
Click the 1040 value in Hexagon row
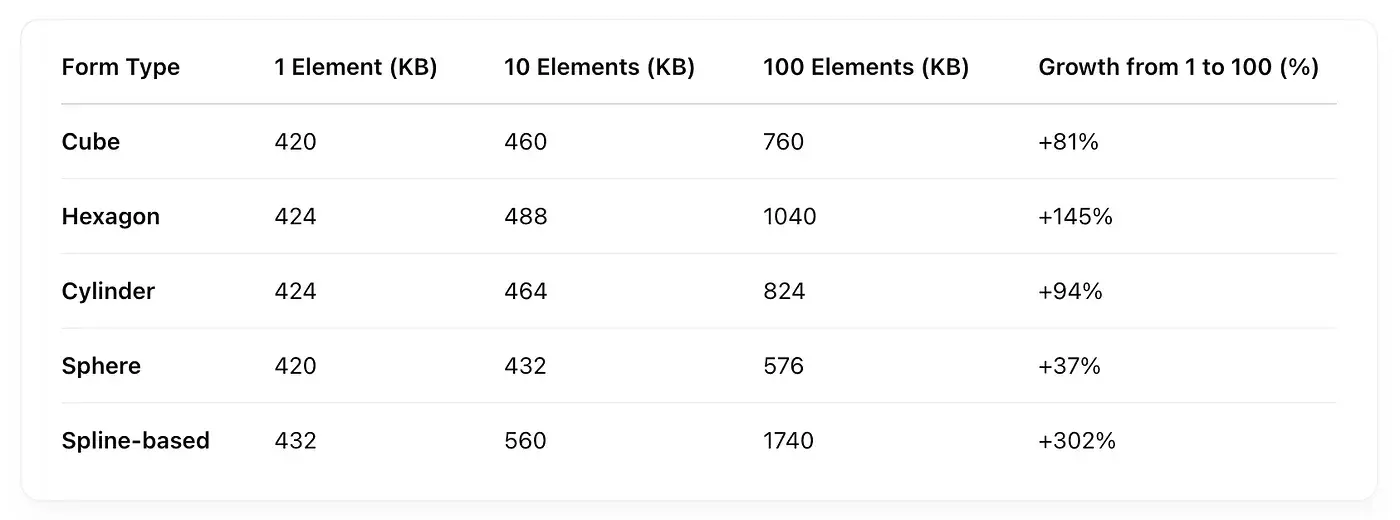point(790,216)
